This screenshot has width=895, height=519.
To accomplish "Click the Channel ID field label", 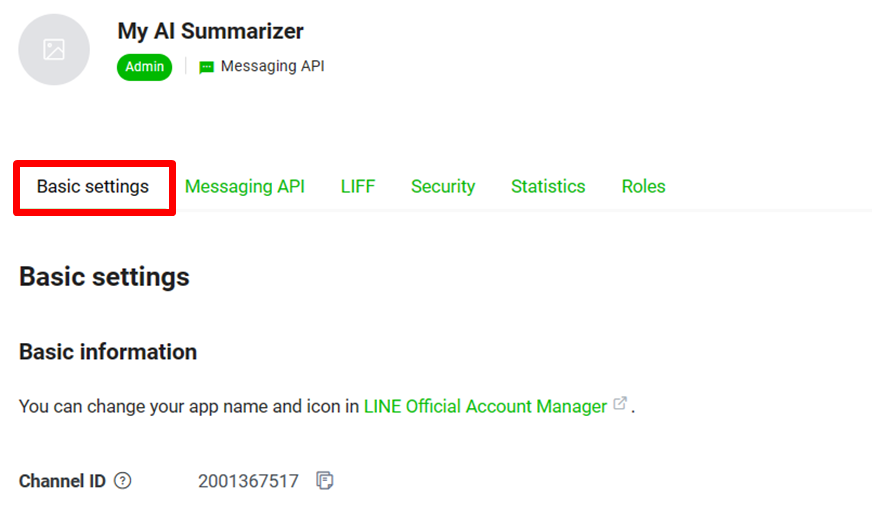I will [62, 481].
